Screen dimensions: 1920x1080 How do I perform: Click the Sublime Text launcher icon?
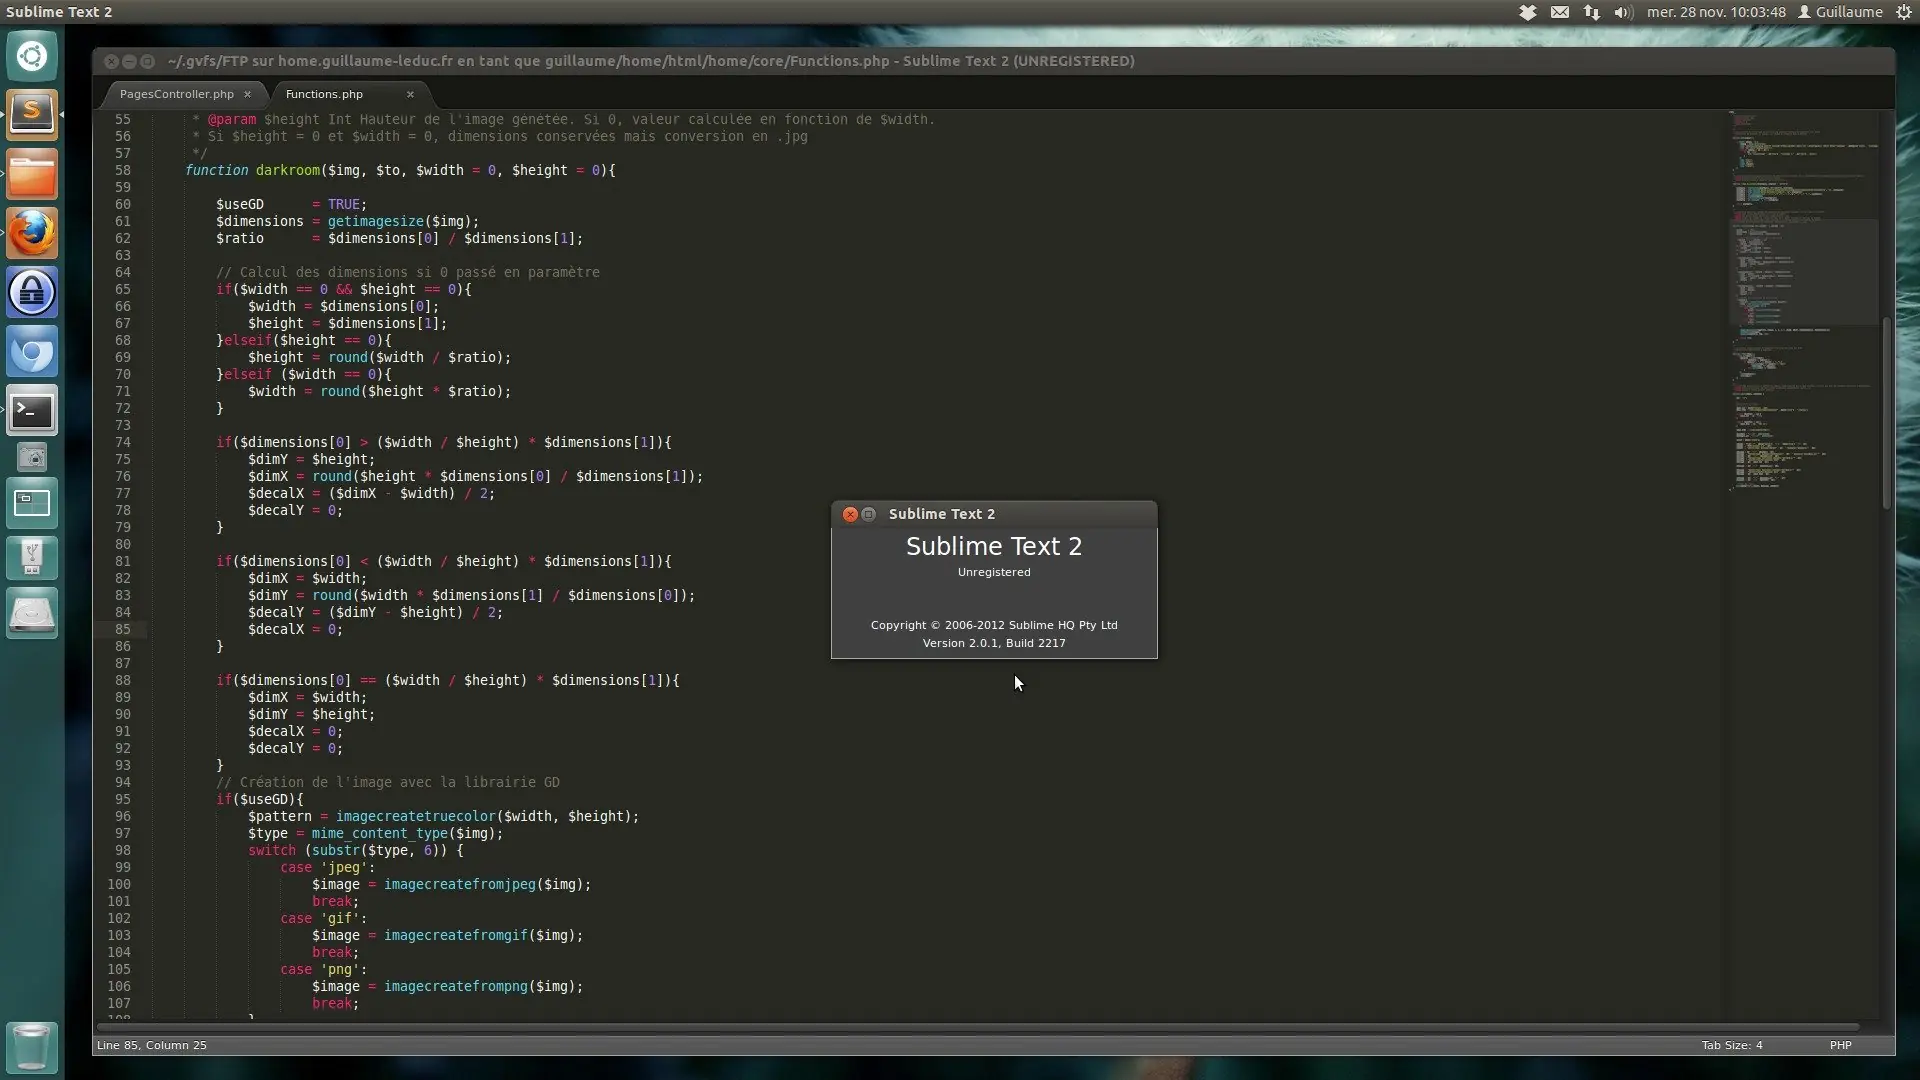click(32, 114)
